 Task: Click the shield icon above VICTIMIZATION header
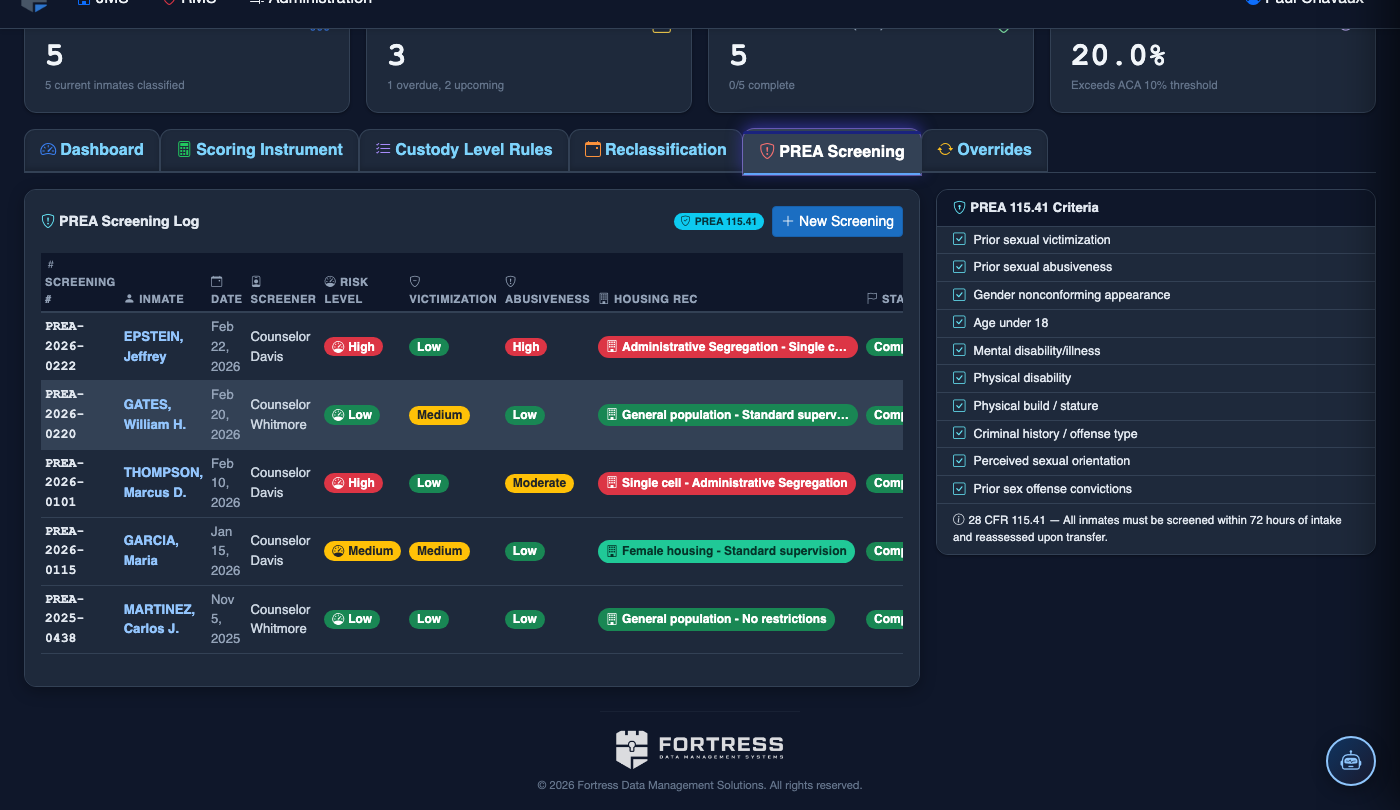(415, 282)
